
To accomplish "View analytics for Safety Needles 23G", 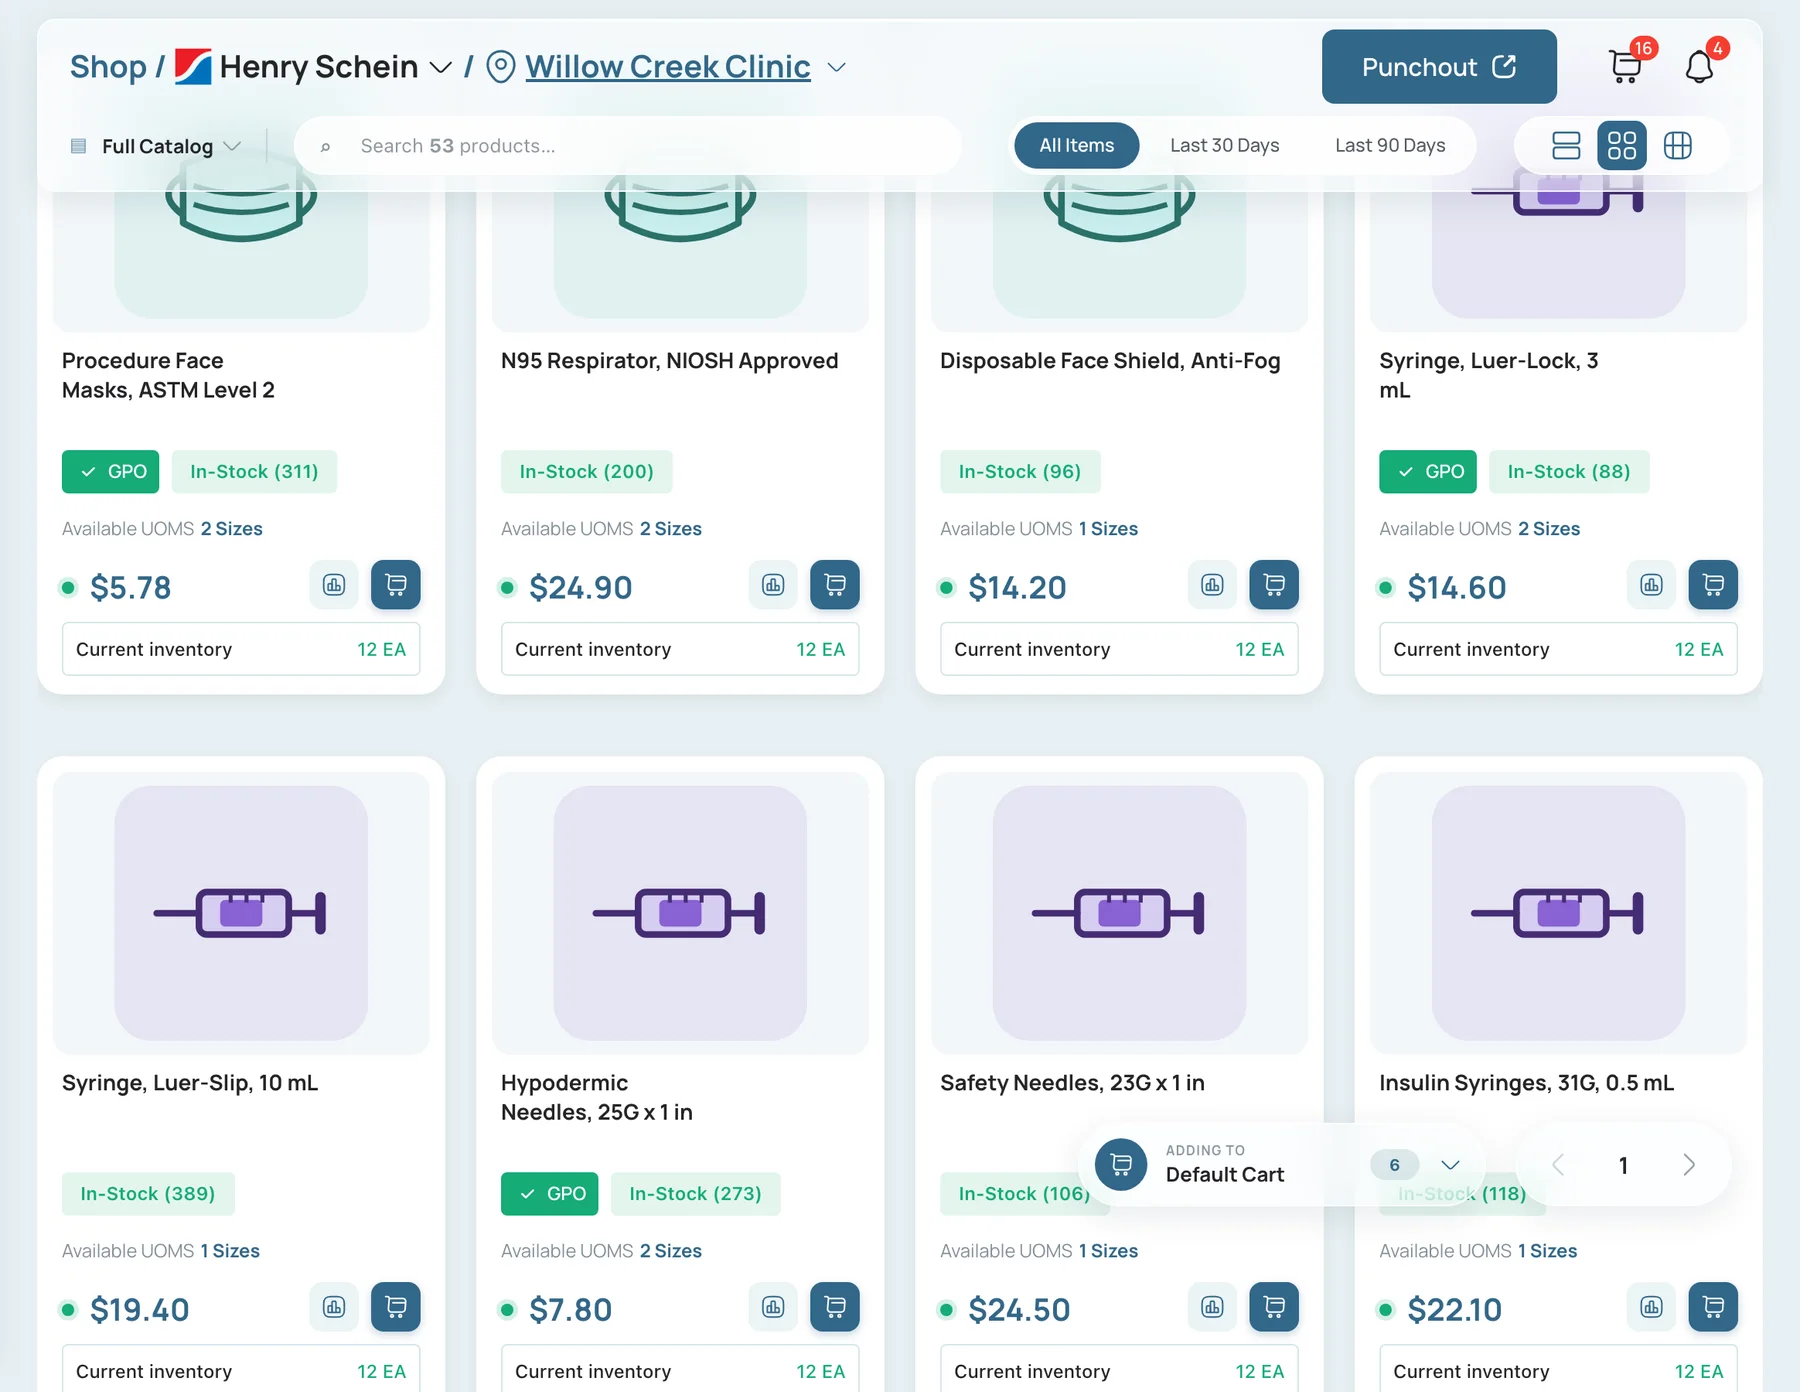I will (1212, 1307).
